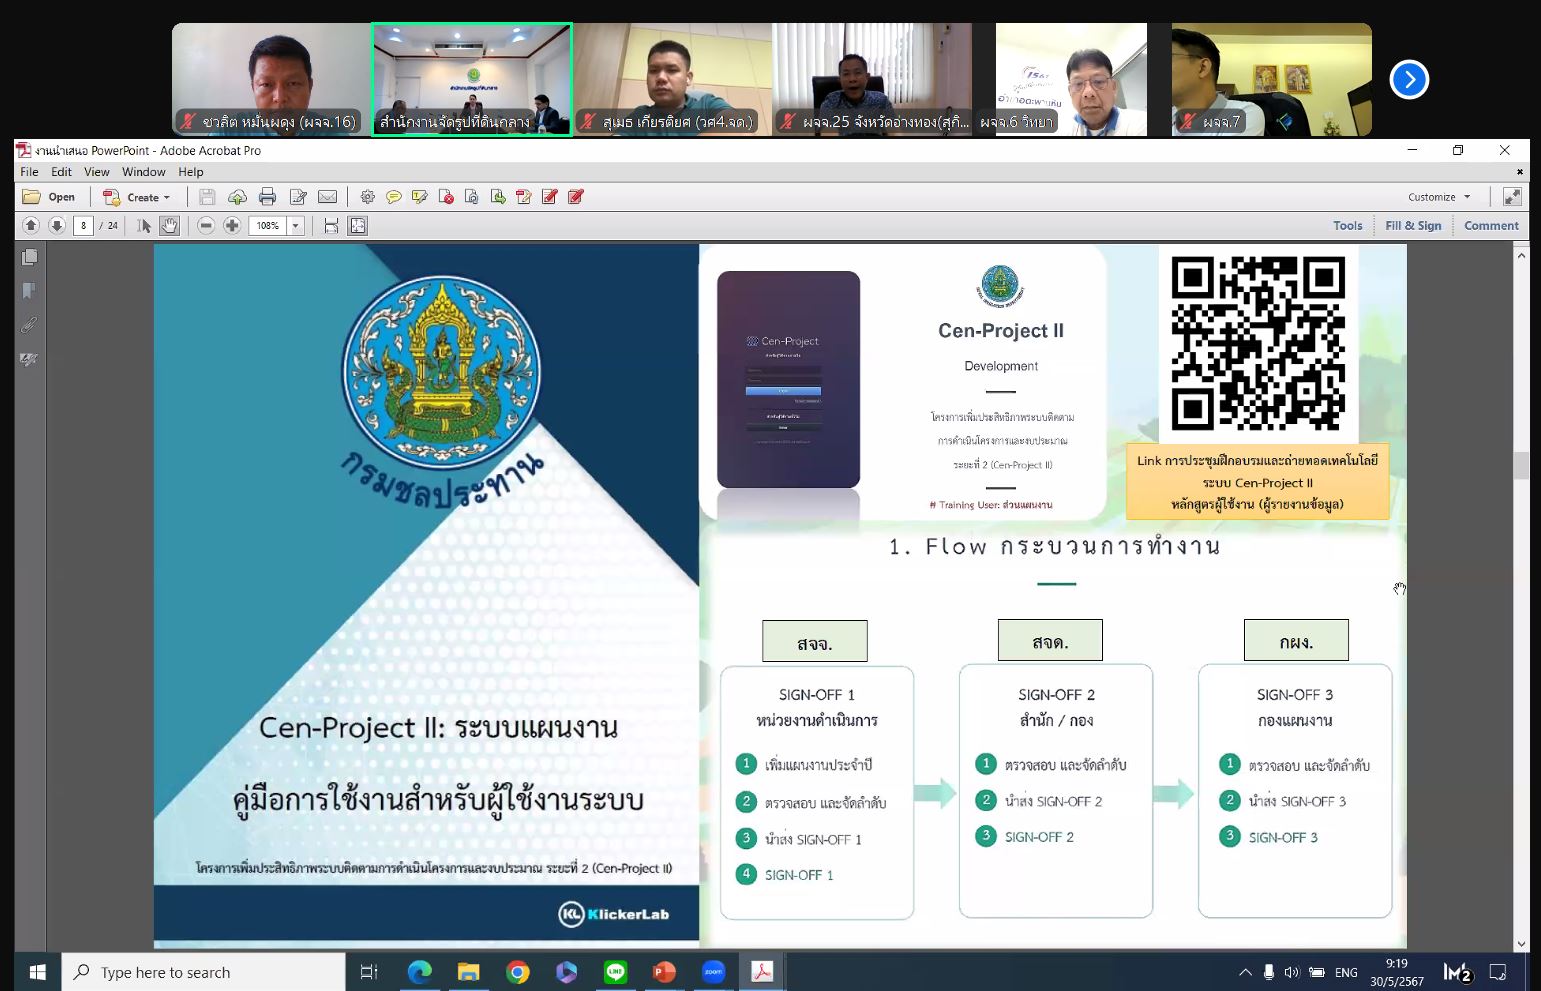
Task: Open the Fill & Sign pane
Action: 1413,226
